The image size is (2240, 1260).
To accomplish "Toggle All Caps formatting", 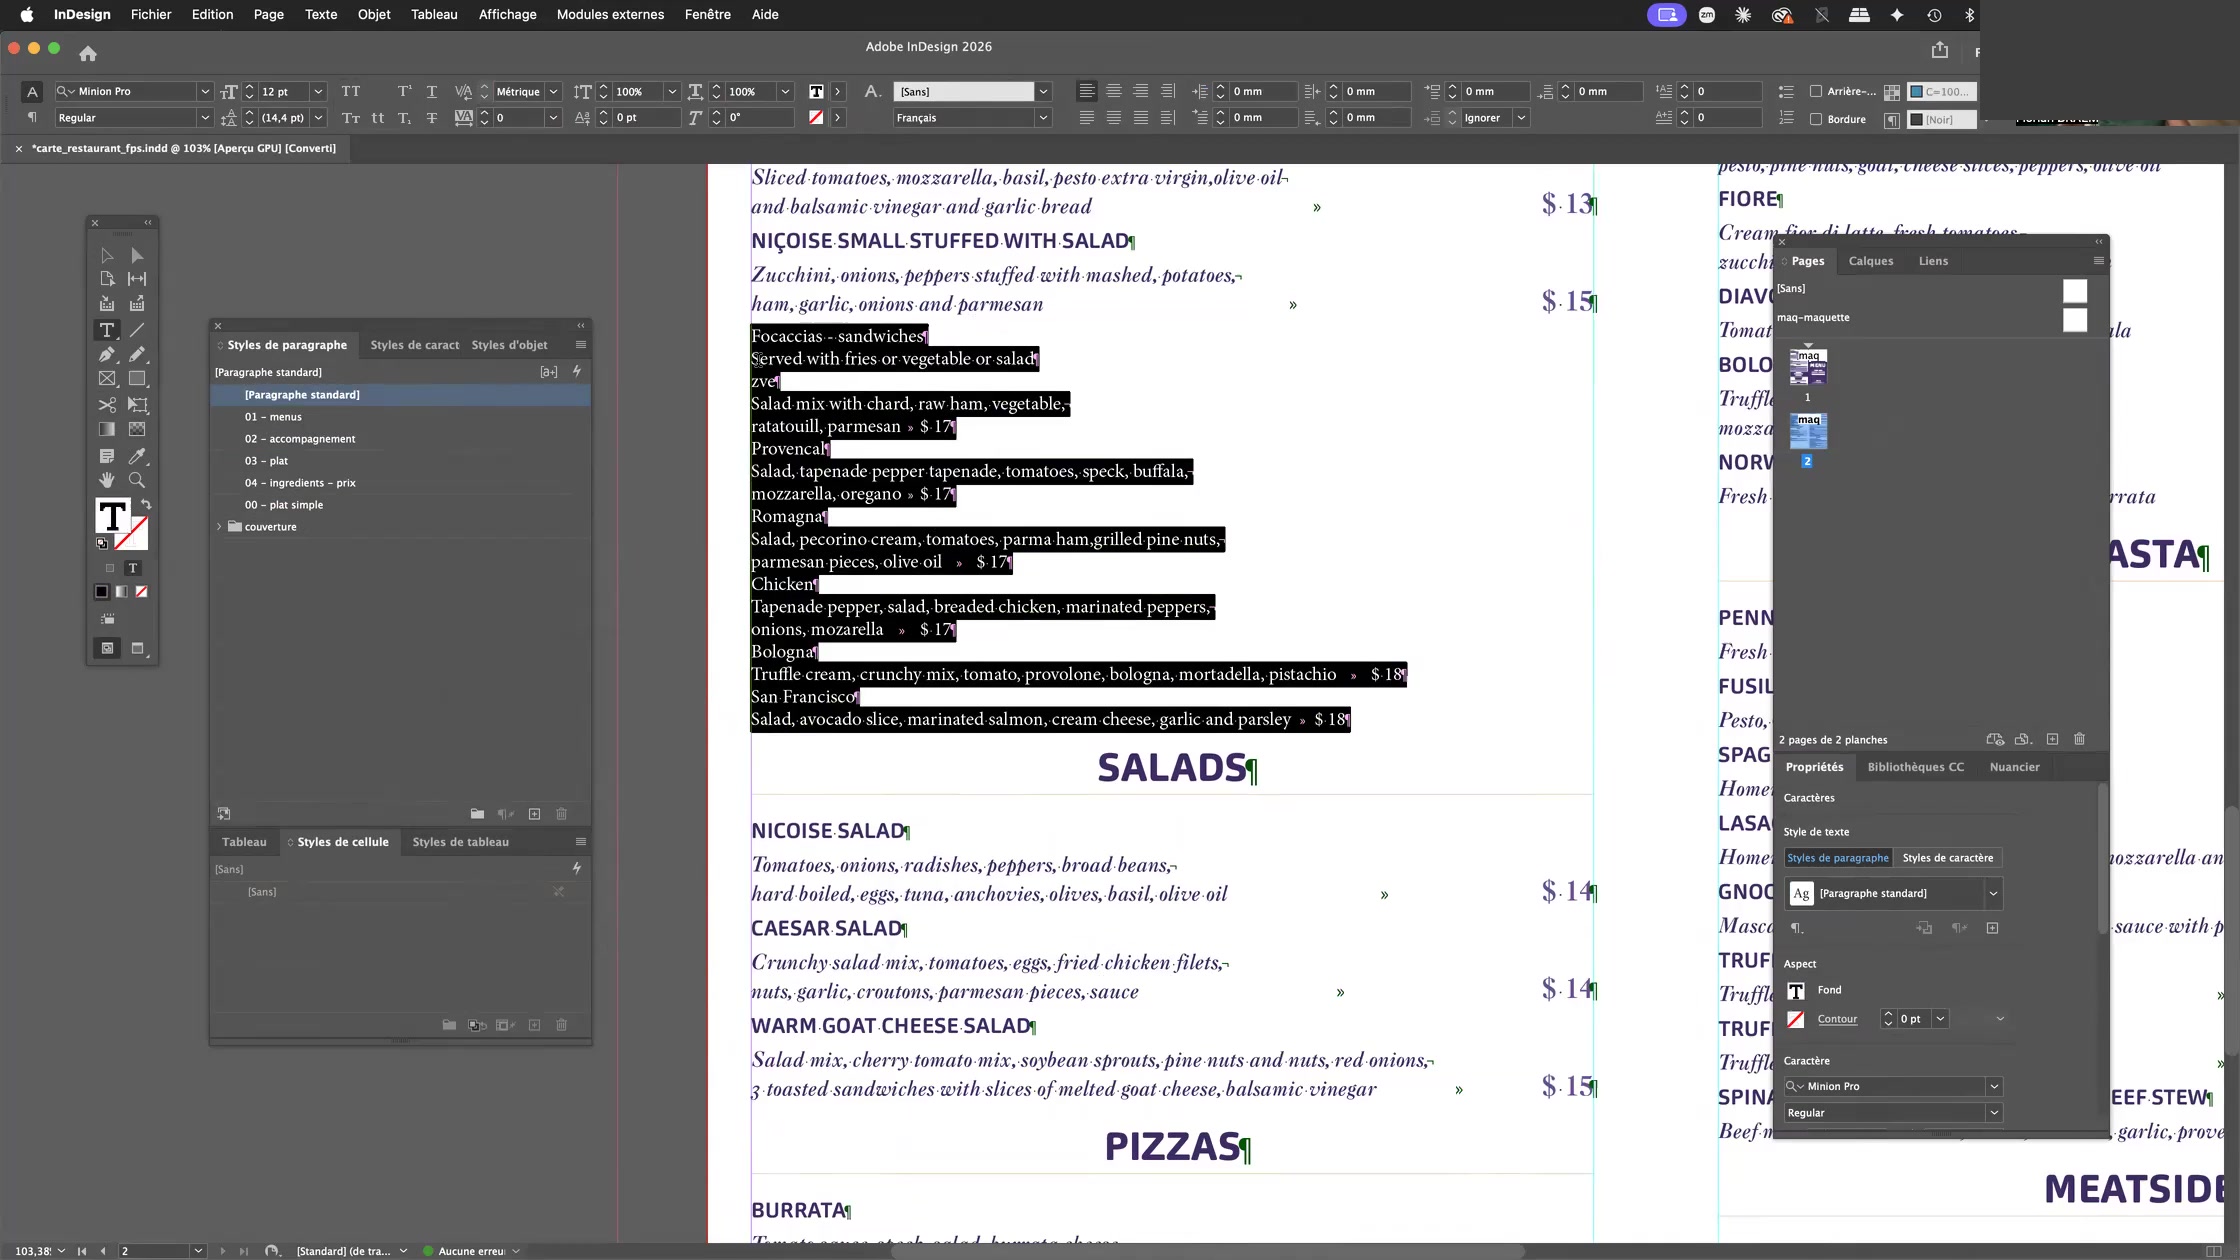I will click(351, 91).
